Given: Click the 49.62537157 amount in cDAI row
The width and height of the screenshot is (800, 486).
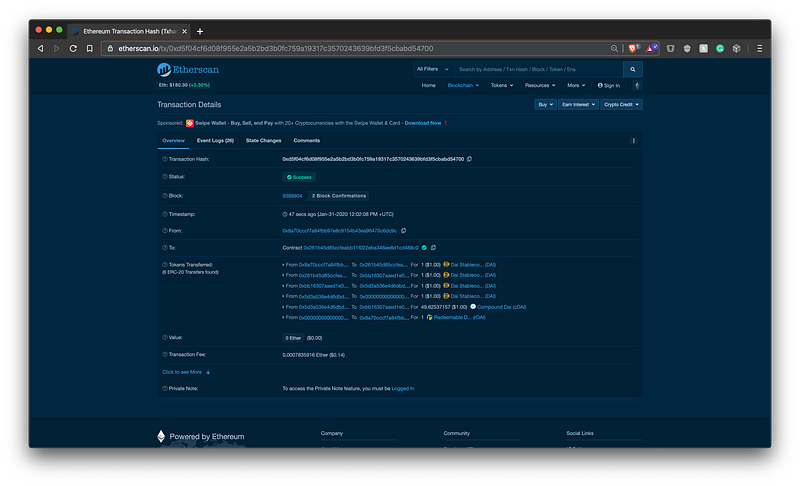Looking at the screenshot, I should 435,307.
